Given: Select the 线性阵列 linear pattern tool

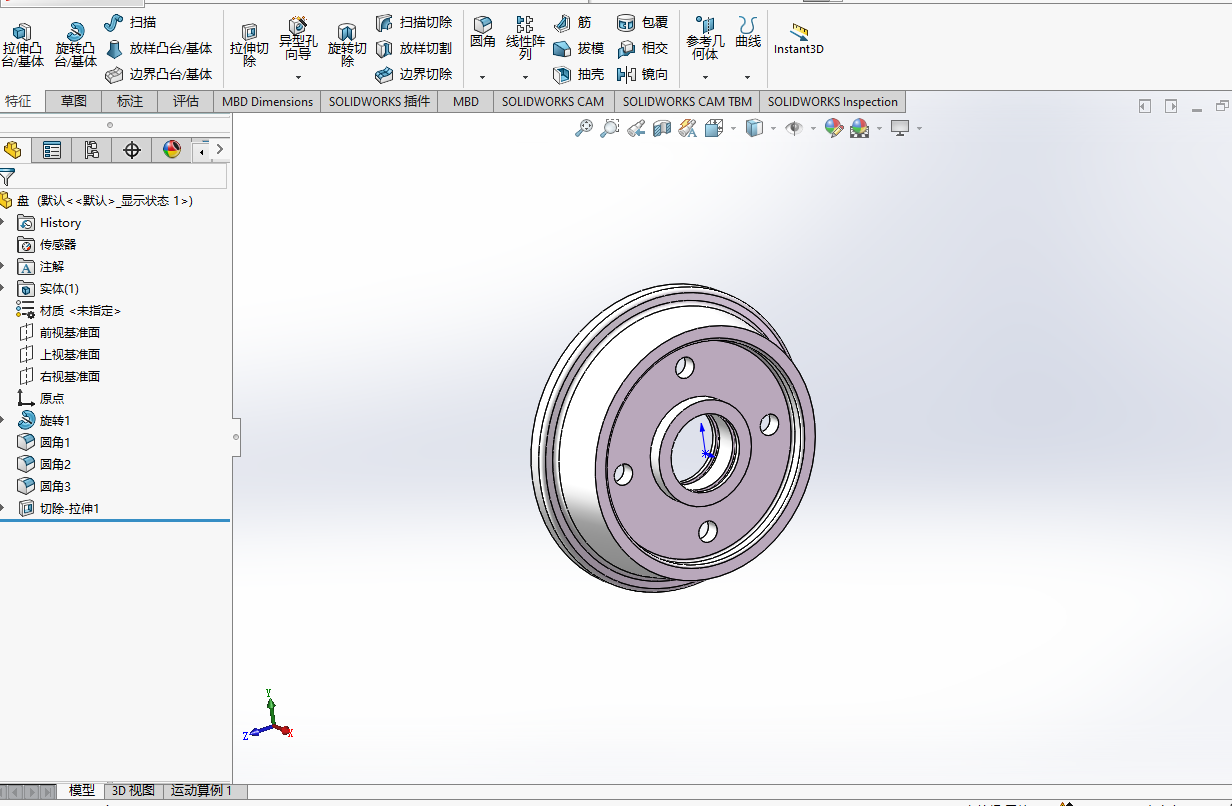Looking at the screenshot, I should (x=525, y=39).
